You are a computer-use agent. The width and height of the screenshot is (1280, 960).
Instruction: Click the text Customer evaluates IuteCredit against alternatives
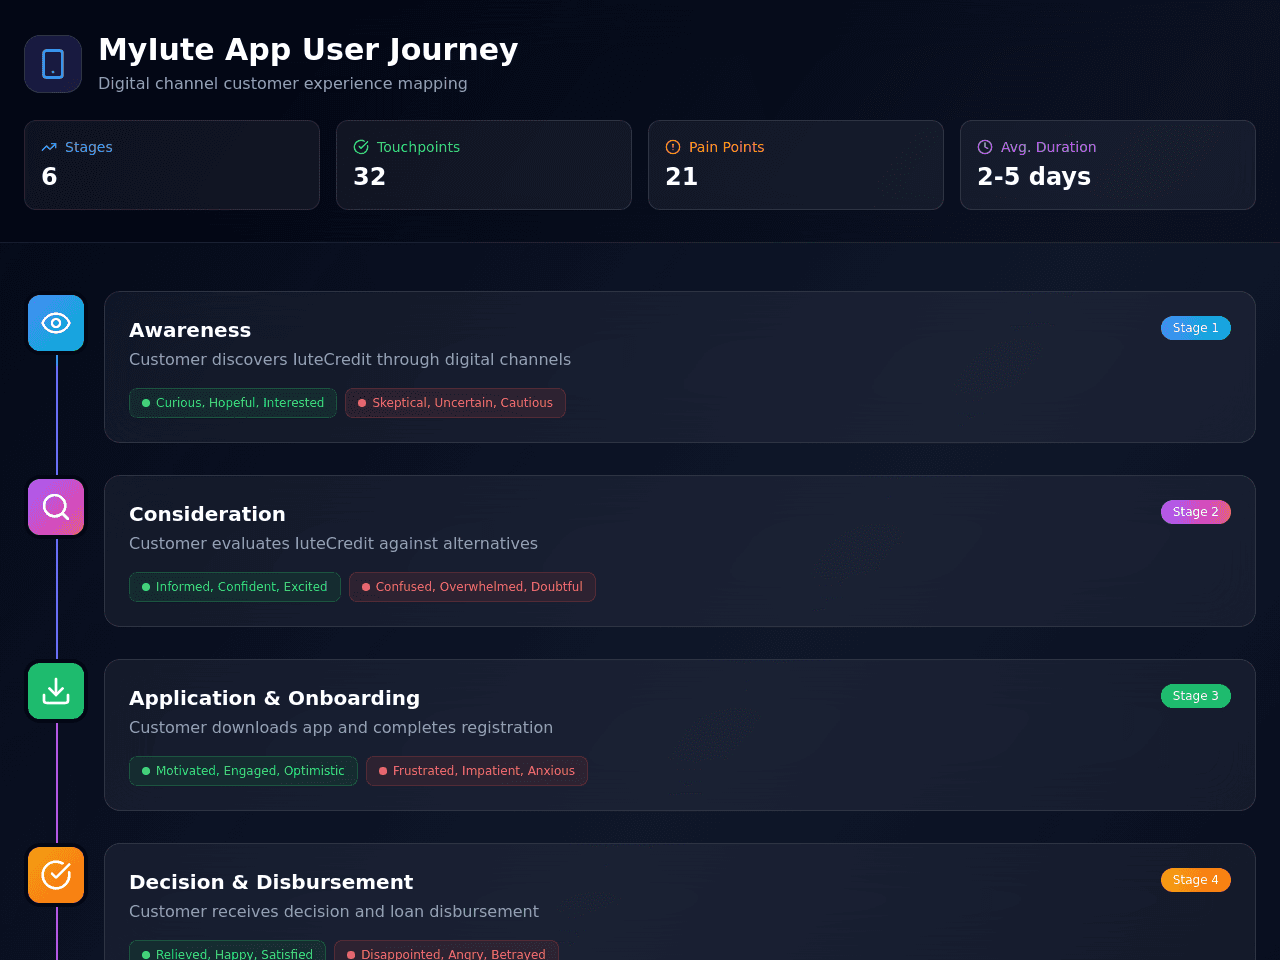pos(333,543)
